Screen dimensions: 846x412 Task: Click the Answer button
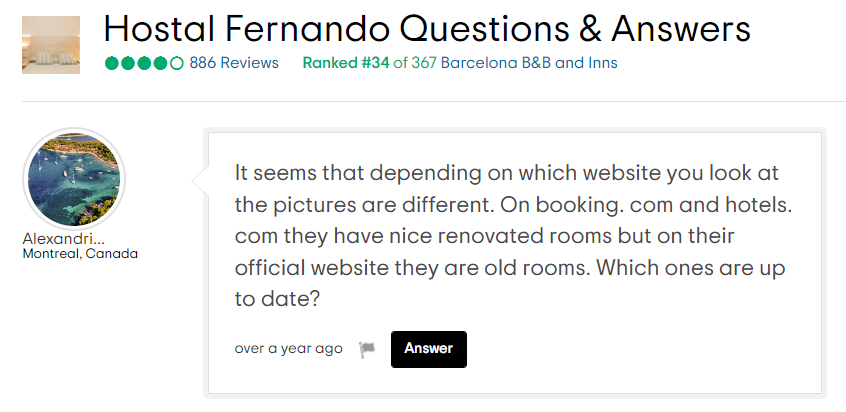tap(428, 349)
